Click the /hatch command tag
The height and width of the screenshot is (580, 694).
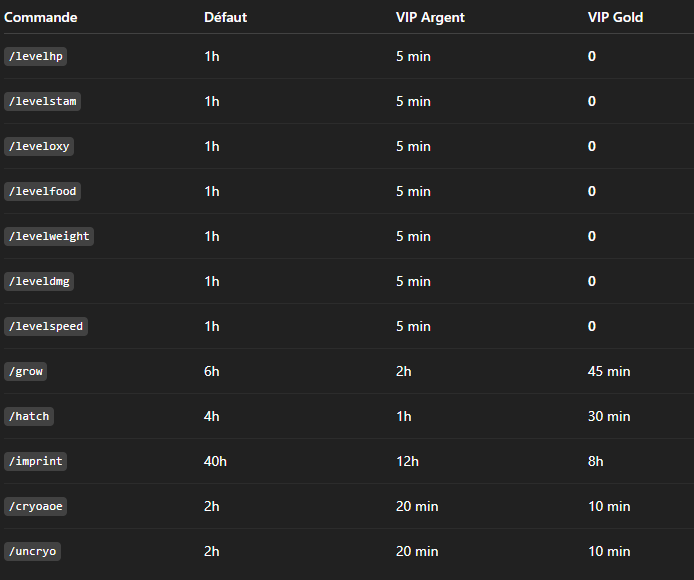[x=29, y=416]
